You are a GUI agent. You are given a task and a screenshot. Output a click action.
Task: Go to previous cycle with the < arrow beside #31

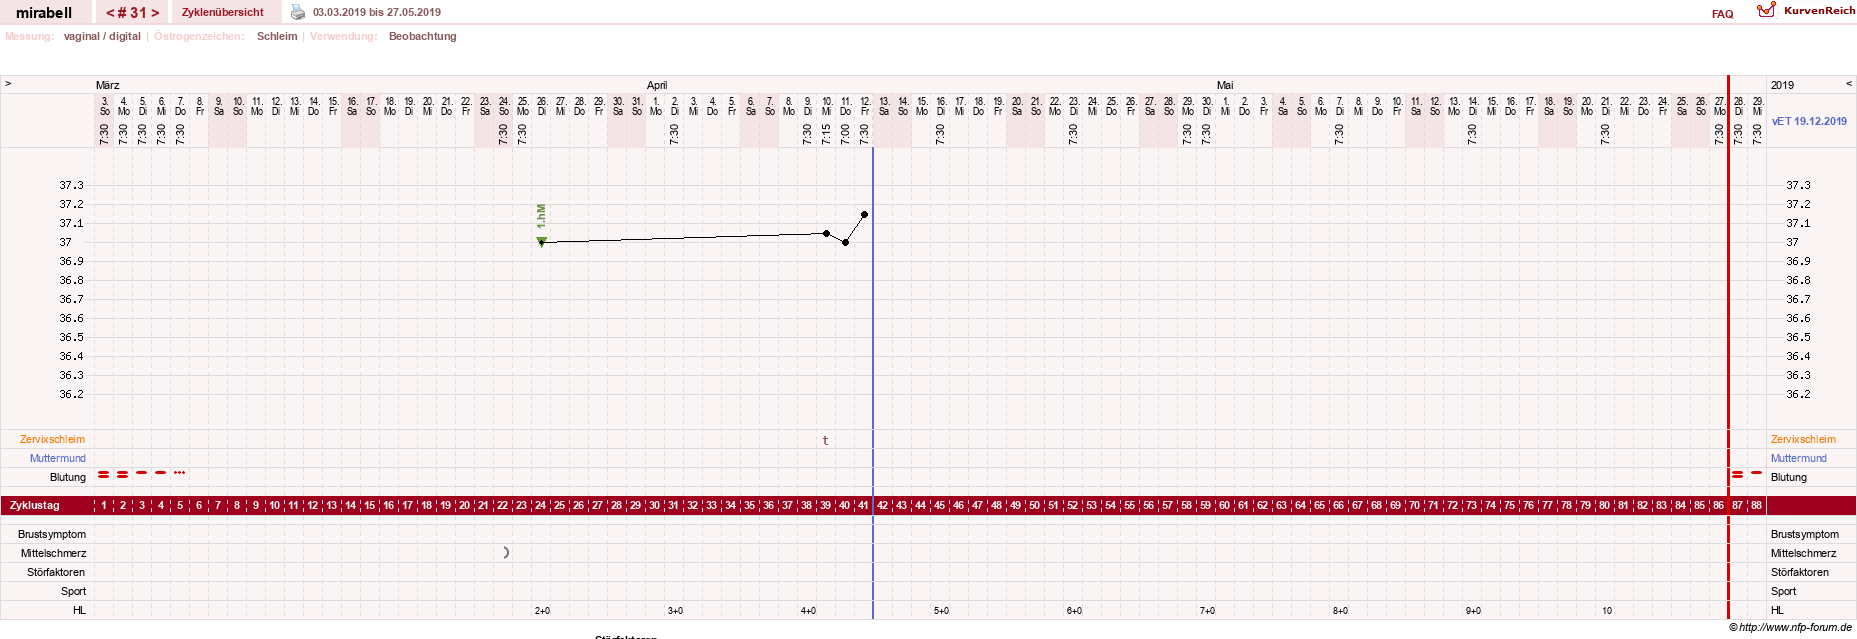(x=110, y=13)
